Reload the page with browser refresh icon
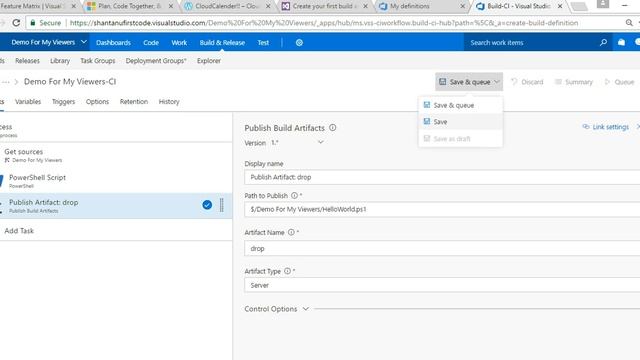640x360 pixels. tap(16, 23)
